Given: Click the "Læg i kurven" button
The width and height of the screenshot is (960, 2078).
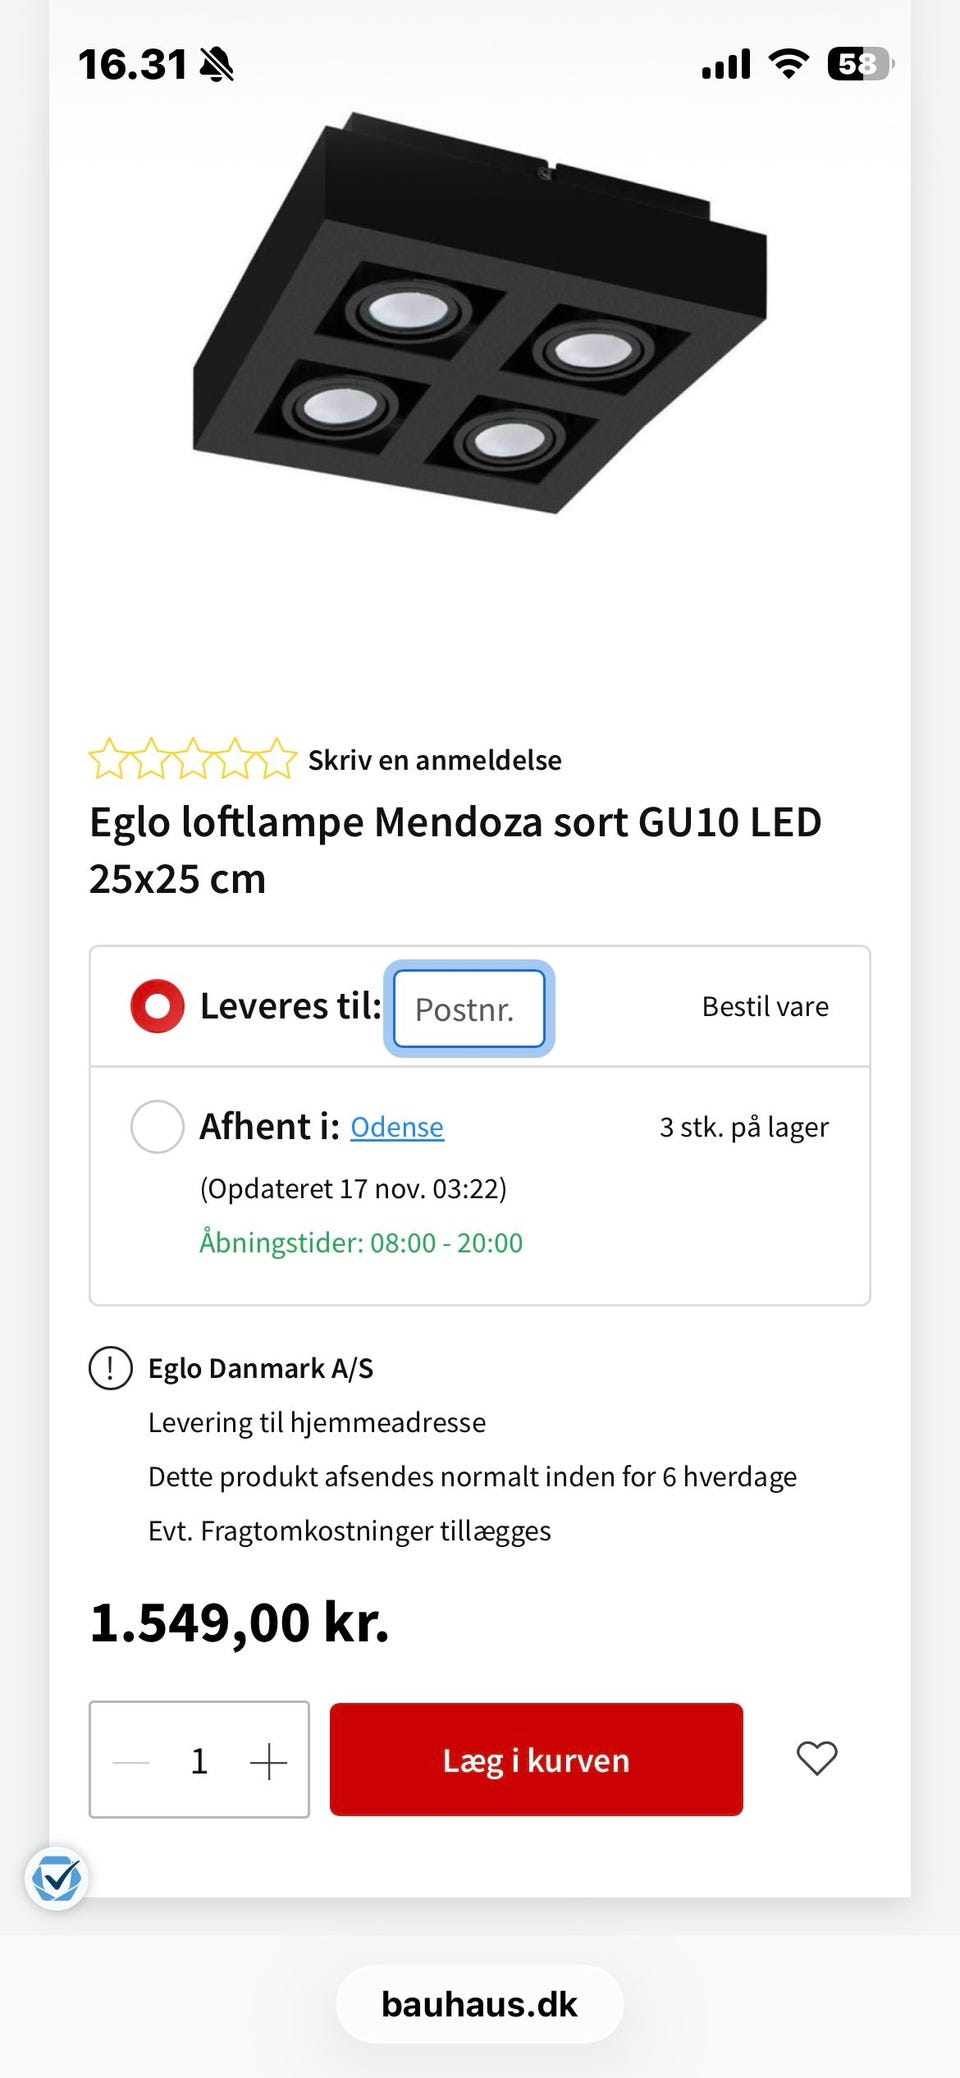Looking at the screenshot, I should [x=536, y=1760].
